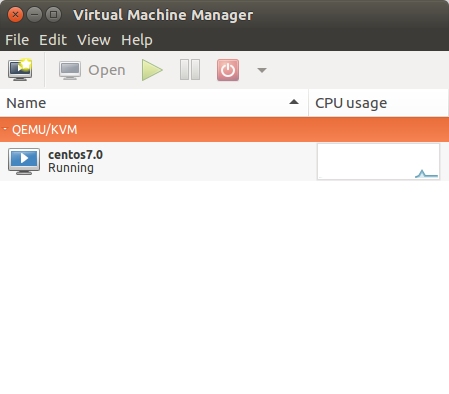Open the shutdown options dropdown arrow
The width and height of the screenshot is (449, 394).
(x=262, y=70)
